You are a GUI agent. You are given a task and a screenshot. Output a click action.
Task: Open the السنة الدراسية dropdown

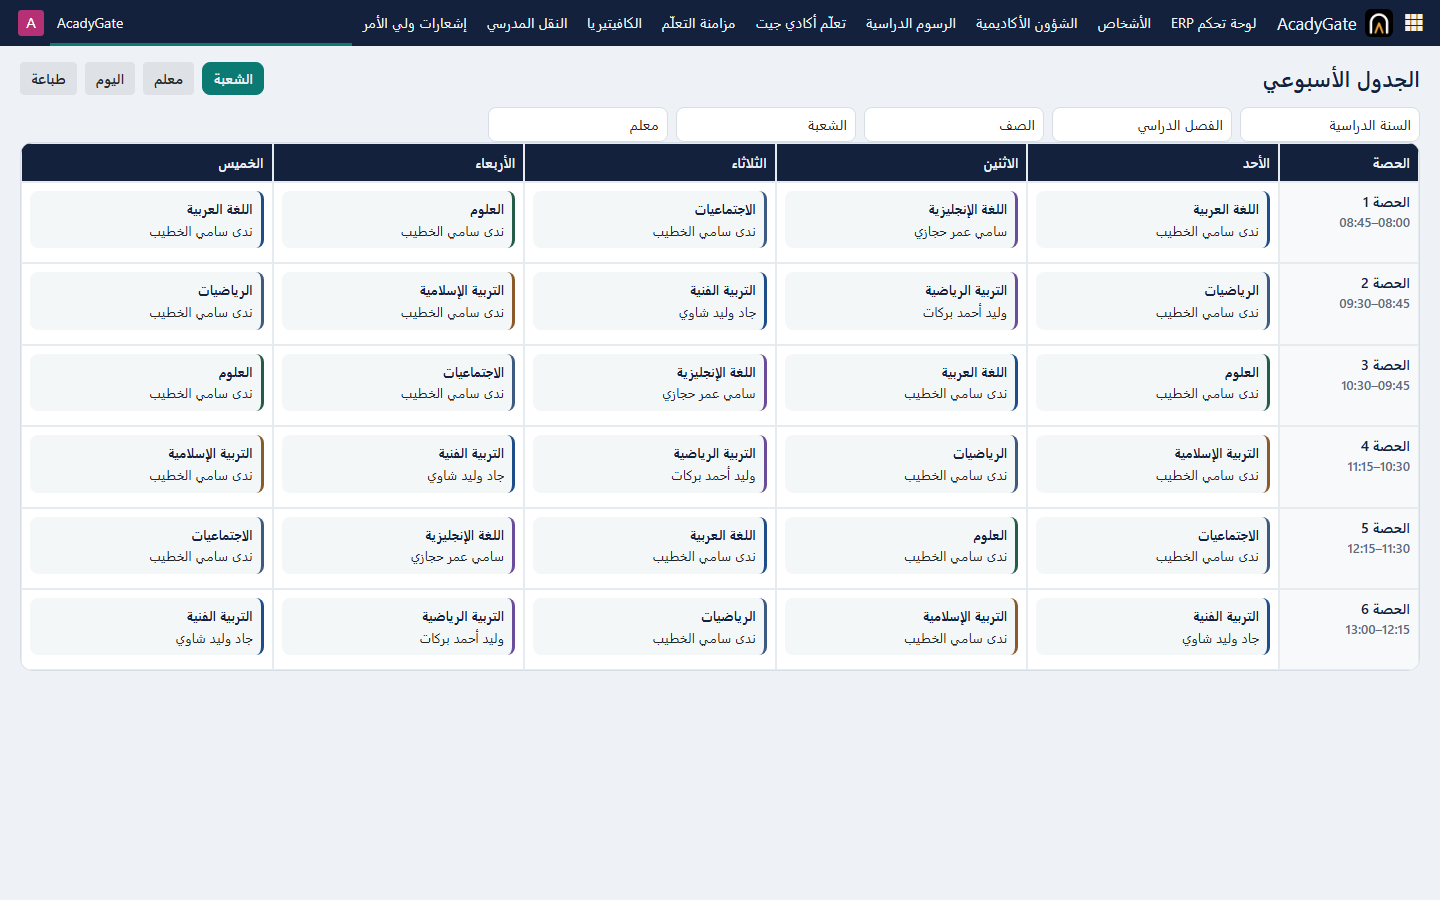(1330, 125)
